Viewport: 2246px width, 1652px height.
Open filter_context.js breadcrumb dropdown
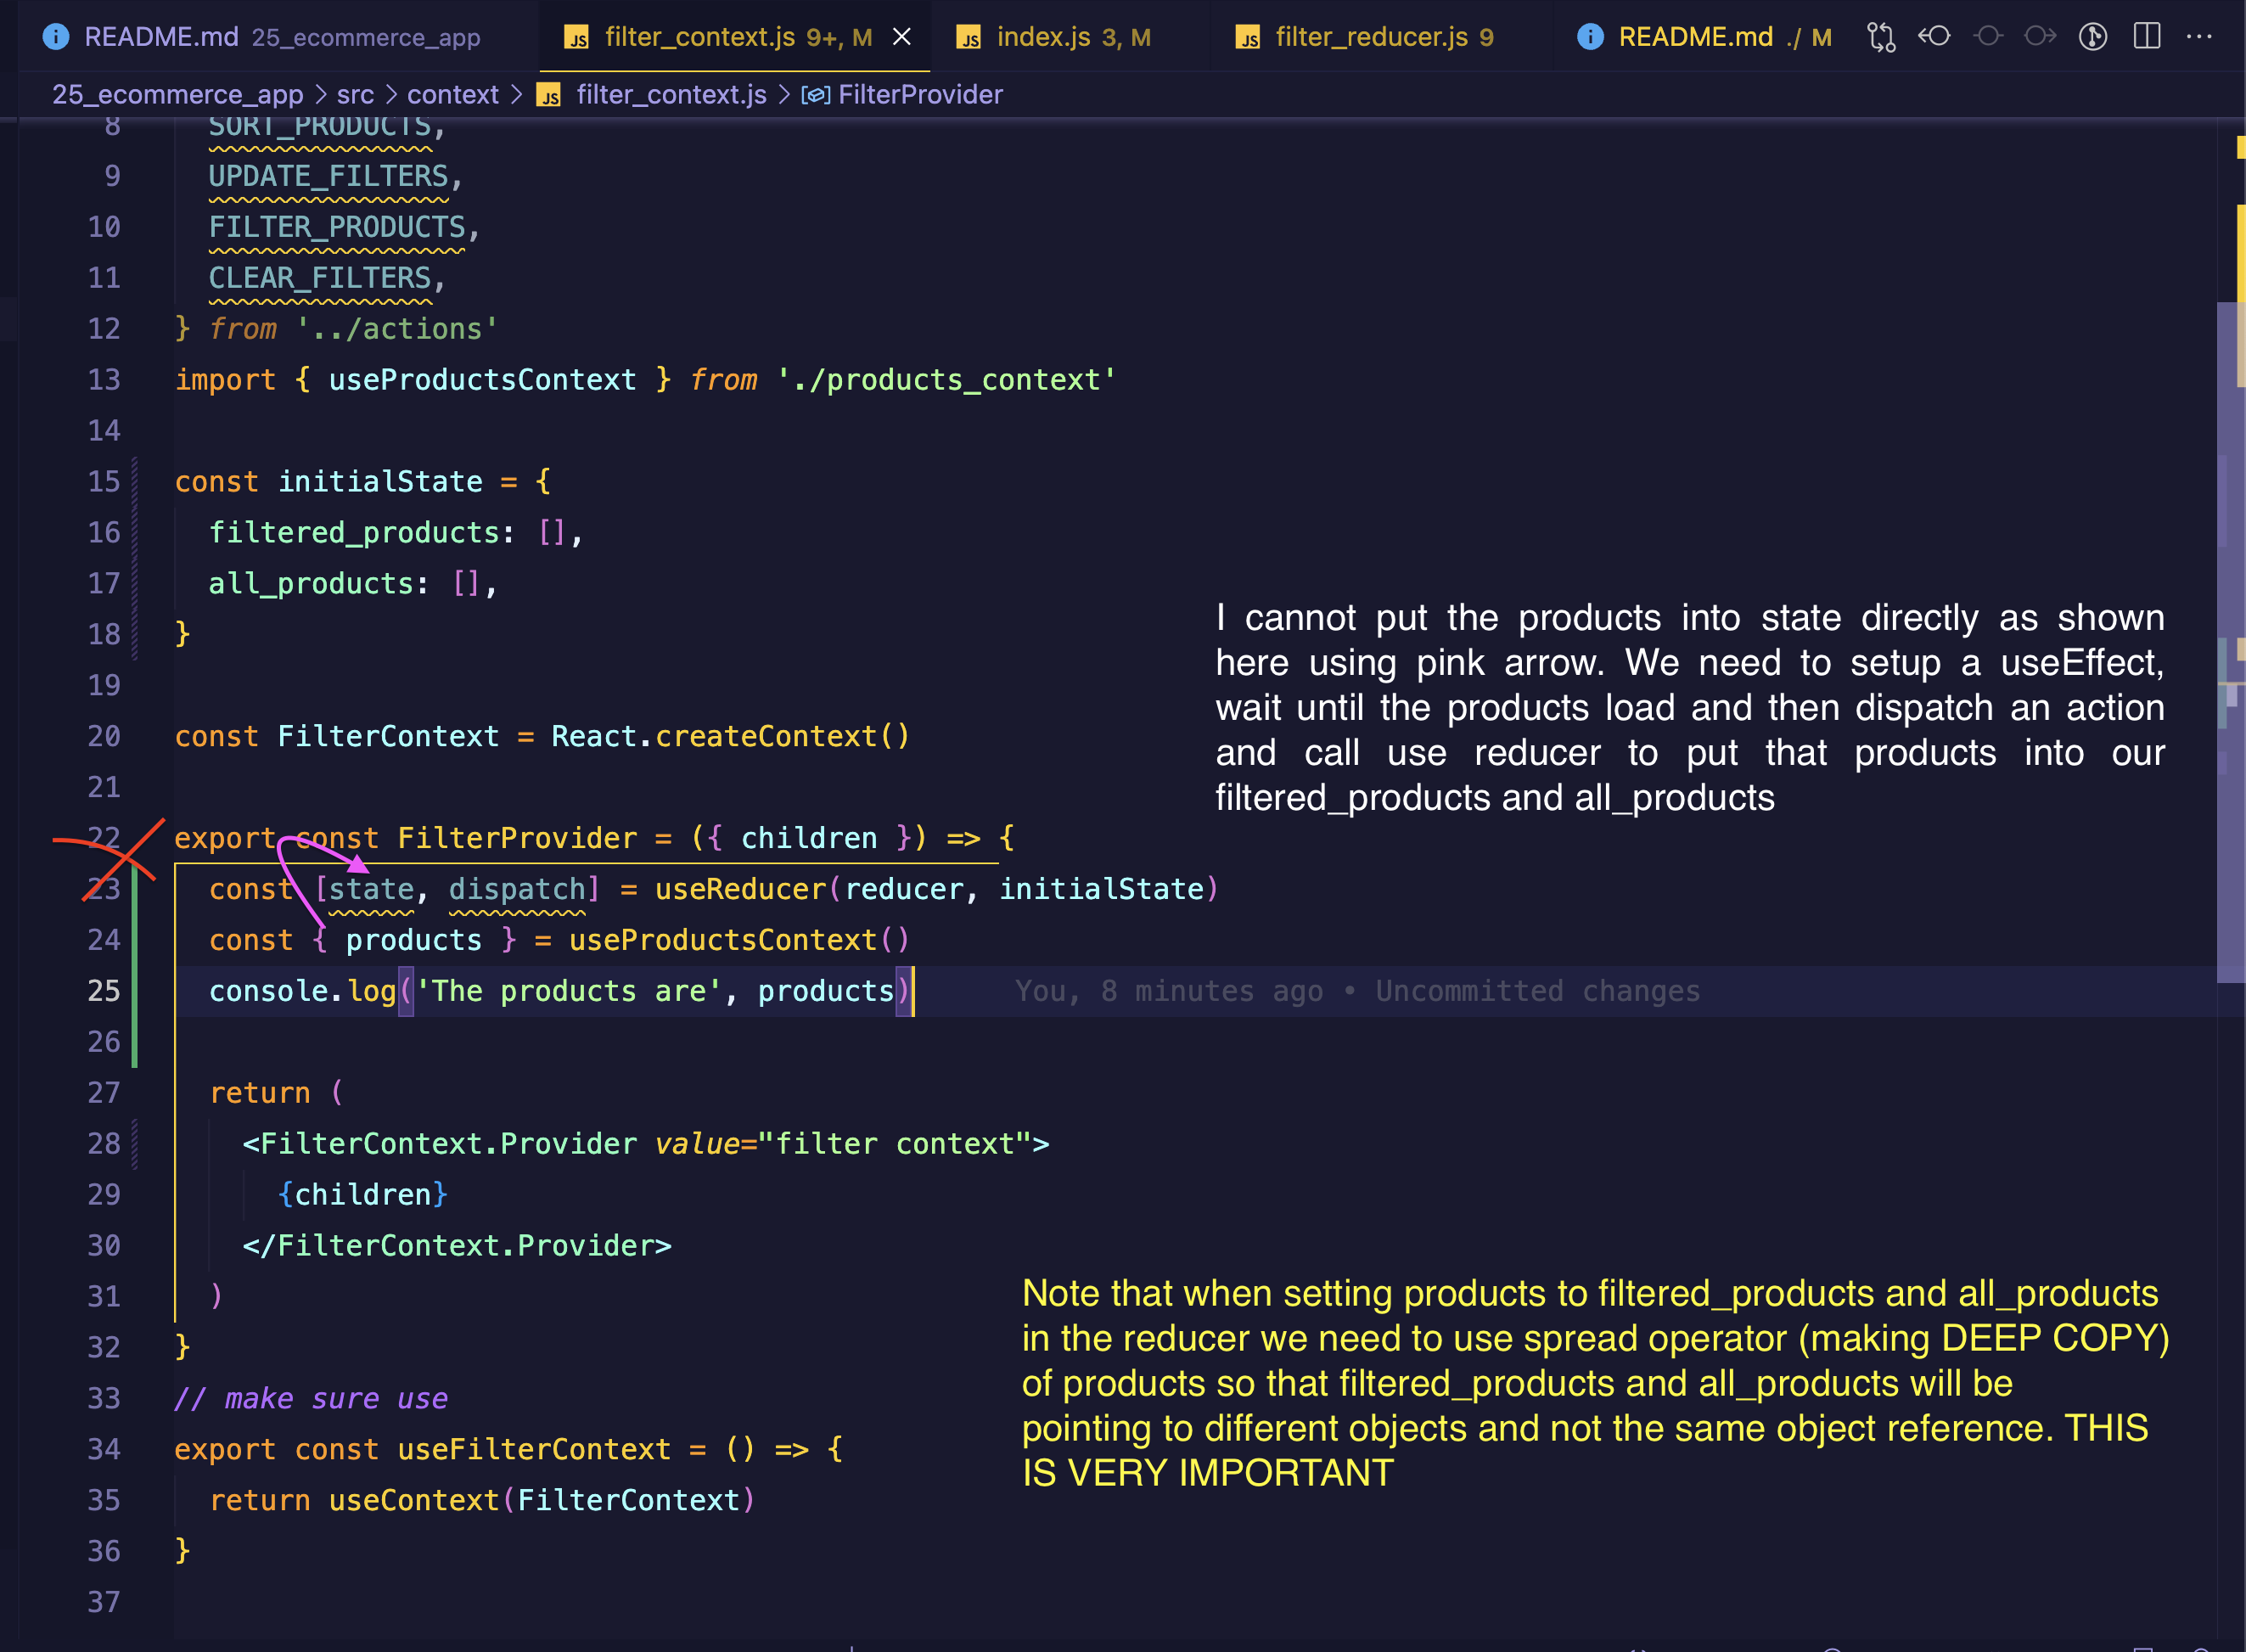coord(671,95)
